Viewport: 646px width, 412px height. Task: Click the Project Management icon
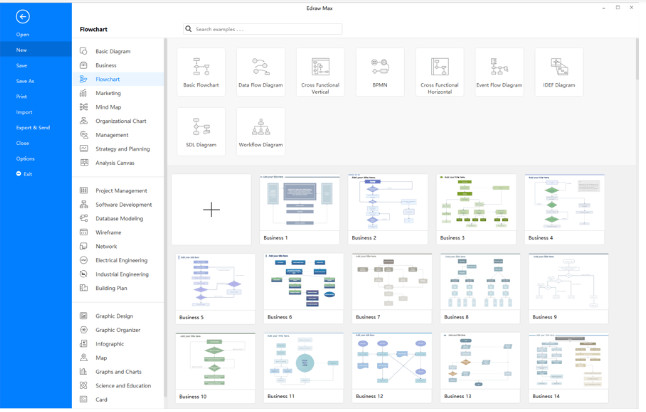84,190
